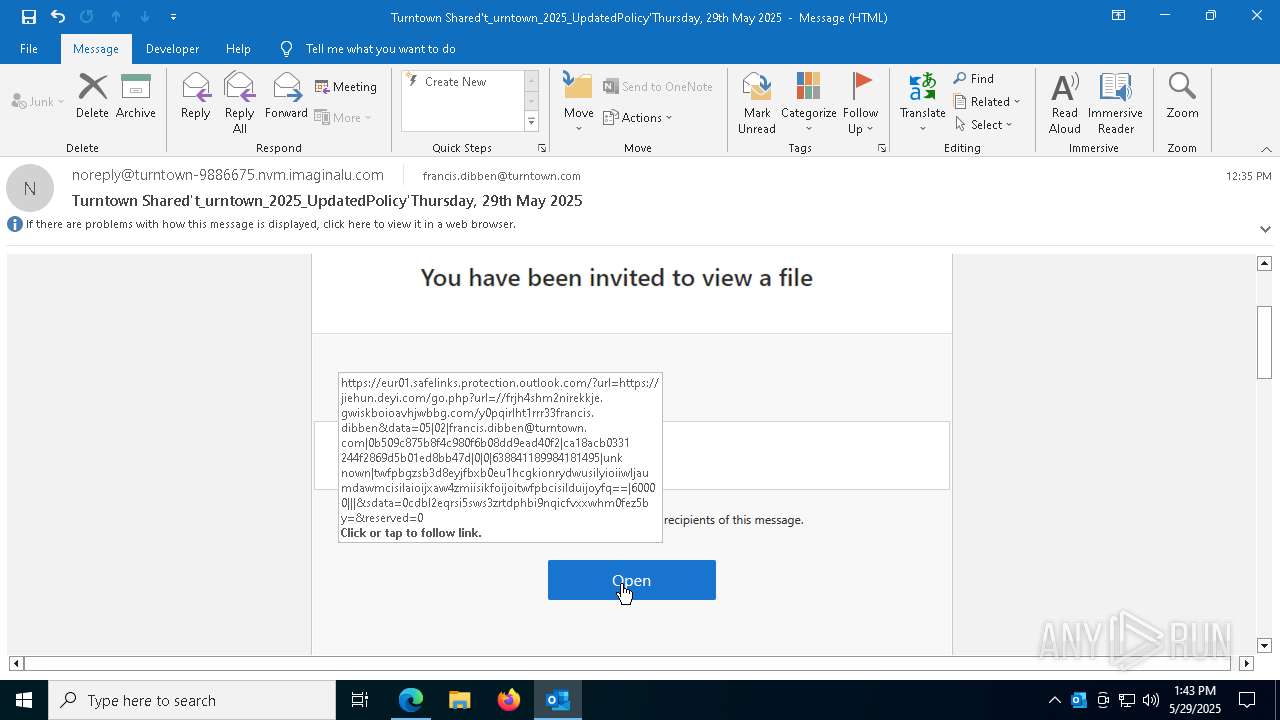Screen dimensions: 1280x720
Task: Open the Quick Steps dialog launcher
Action: point(542,148)
